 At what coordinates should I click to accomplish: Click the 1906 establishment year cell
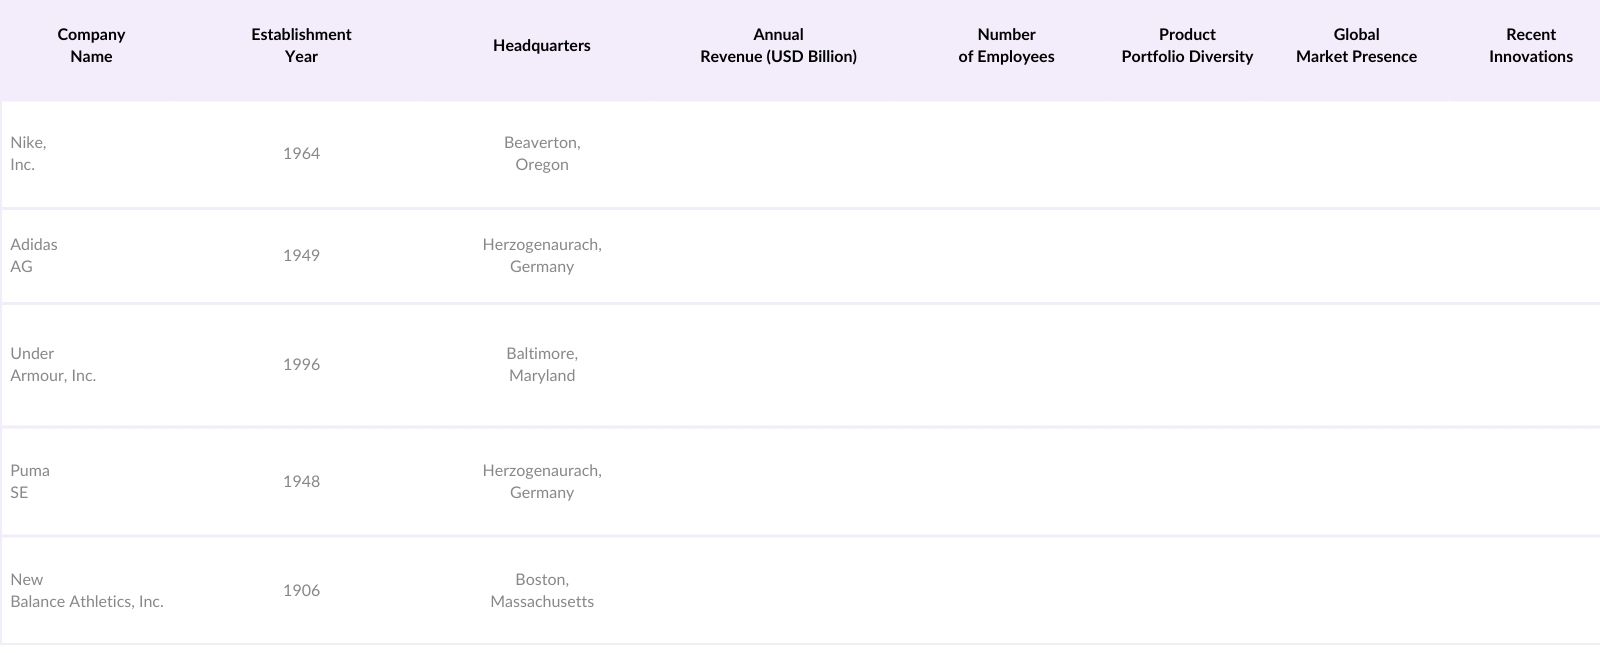tap(301, 591)
